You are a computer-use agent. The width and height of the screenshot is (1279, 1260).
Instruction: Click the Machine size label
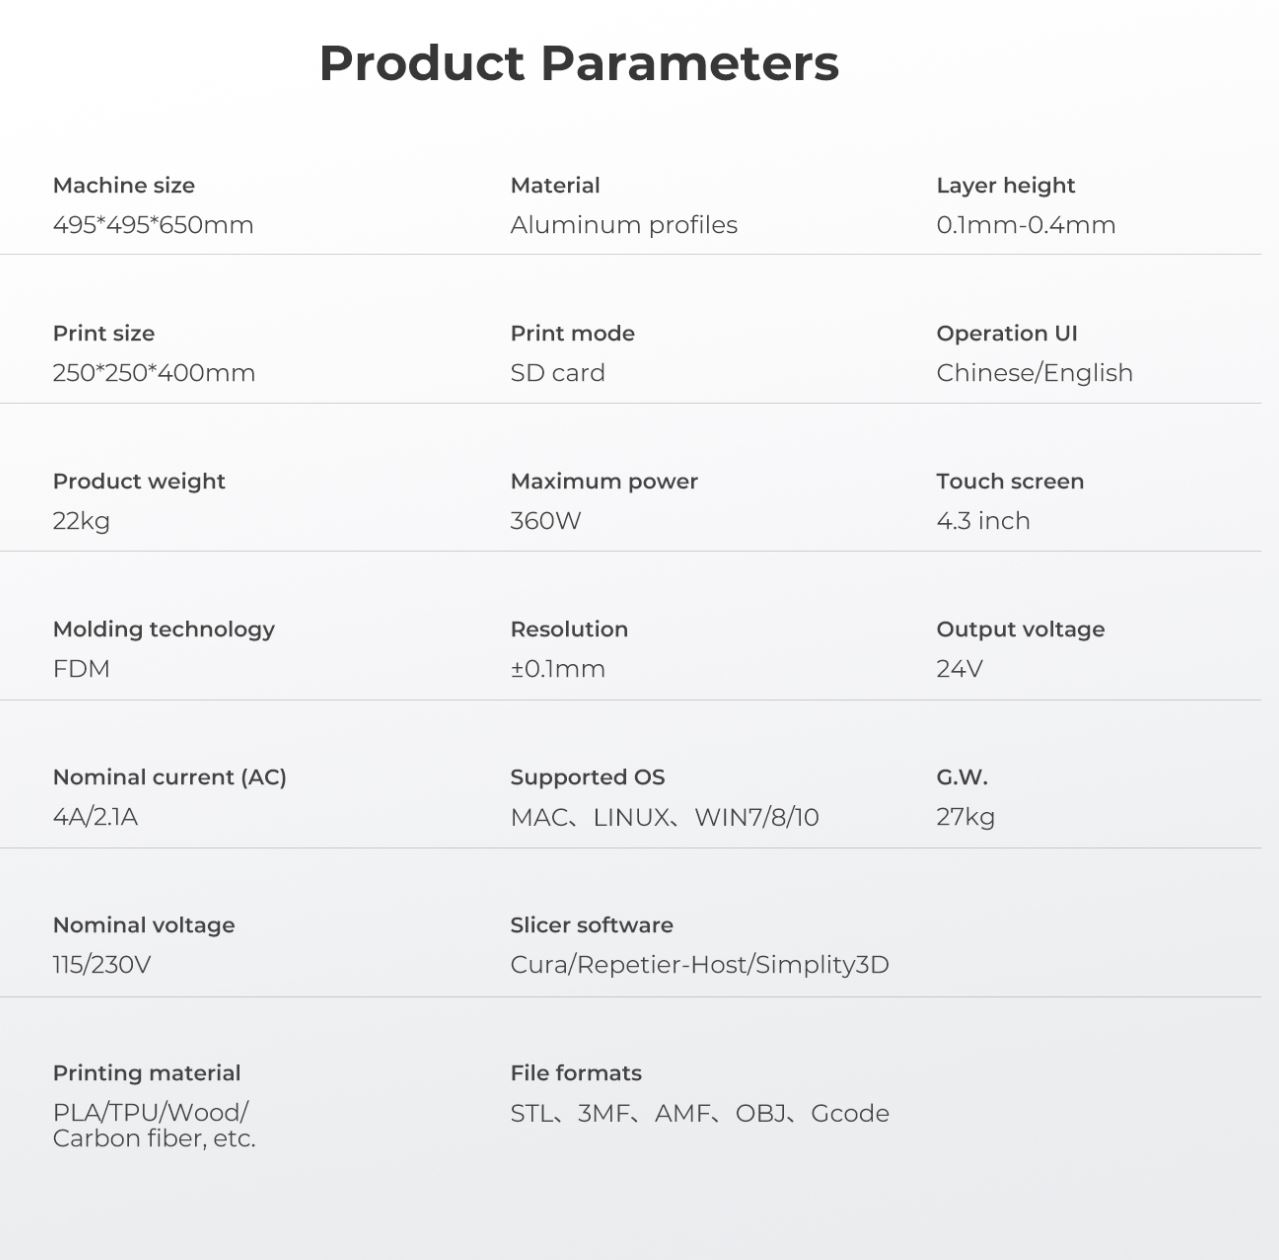(124, 185)
